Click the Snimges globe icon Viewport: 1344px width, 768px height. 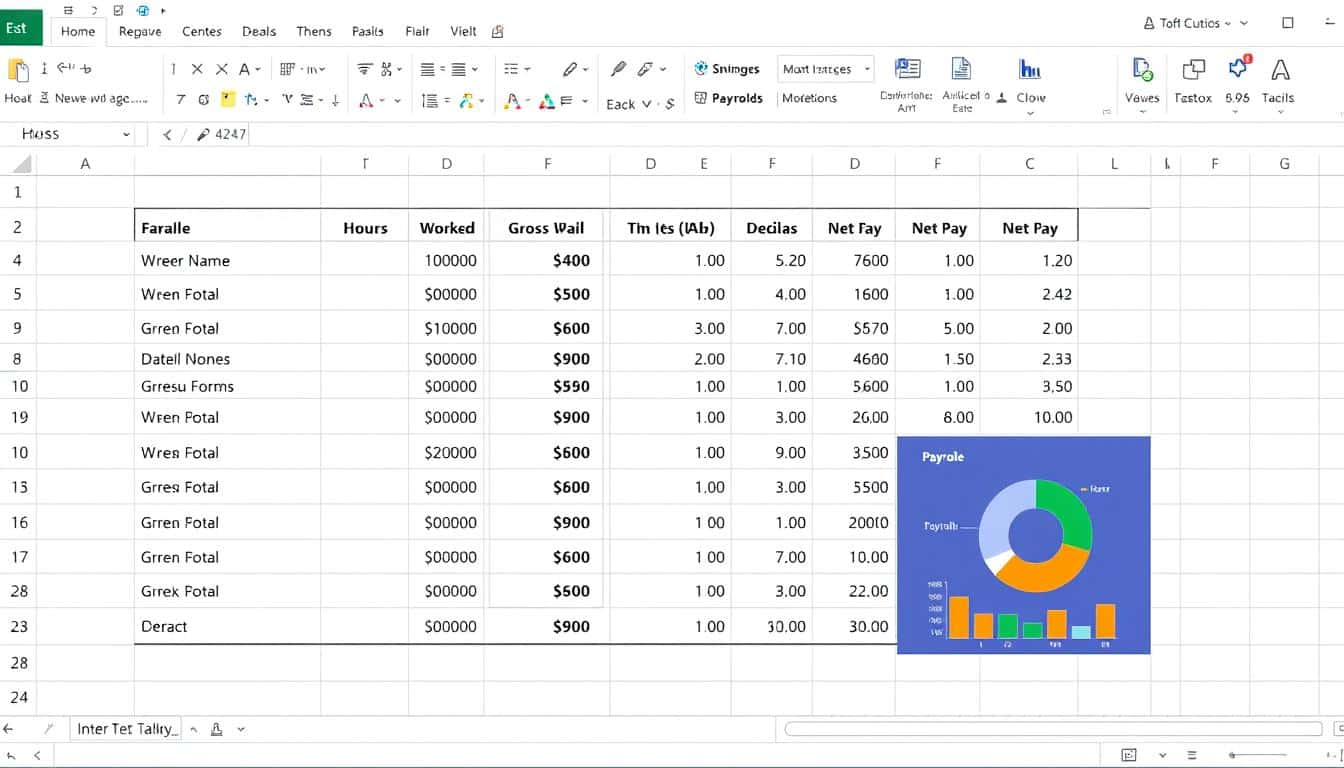coord(702,68)
